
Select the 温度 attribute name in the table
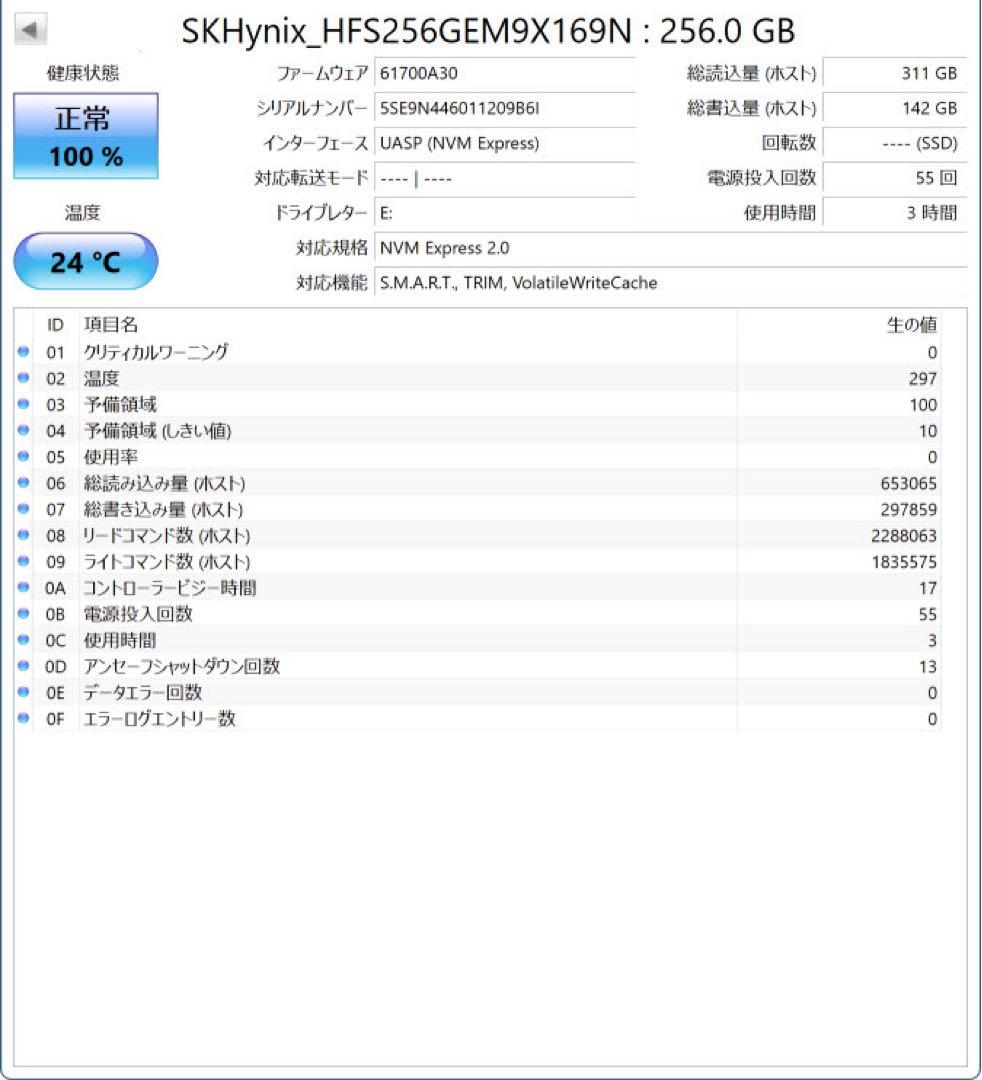(101, 378)
